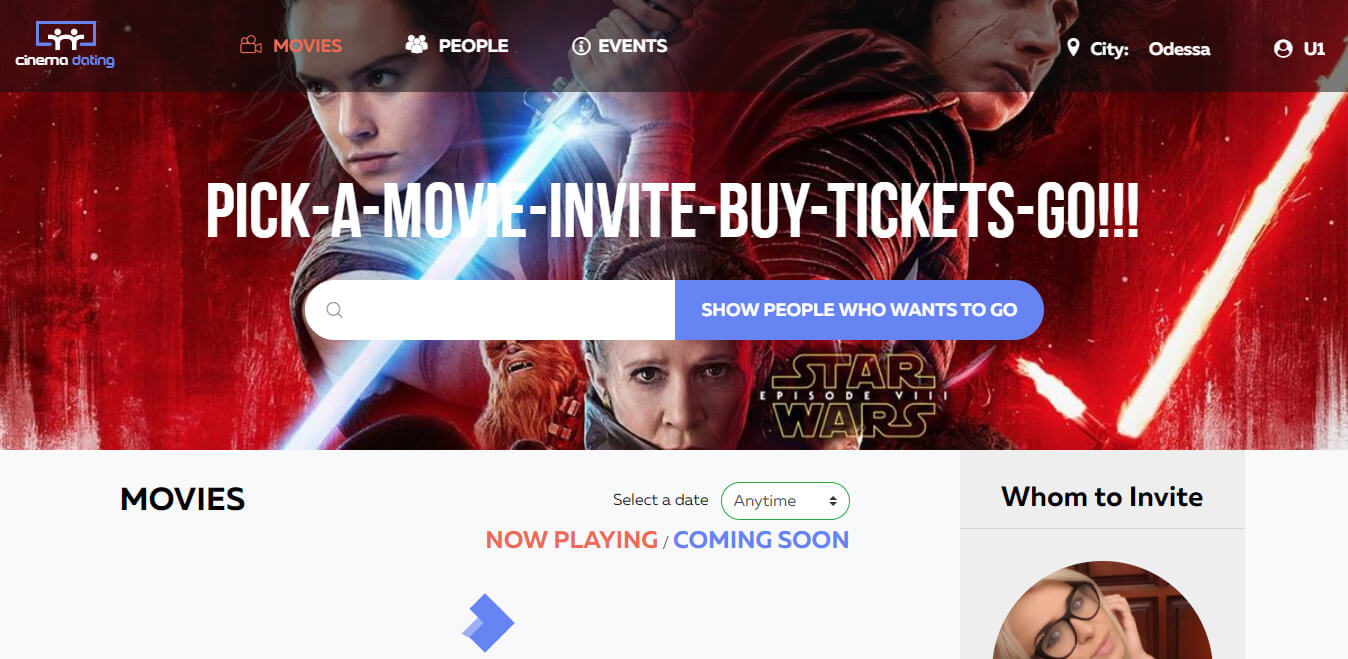Click Show People Who Wants To Go
1348x659 pixels.
859,310
